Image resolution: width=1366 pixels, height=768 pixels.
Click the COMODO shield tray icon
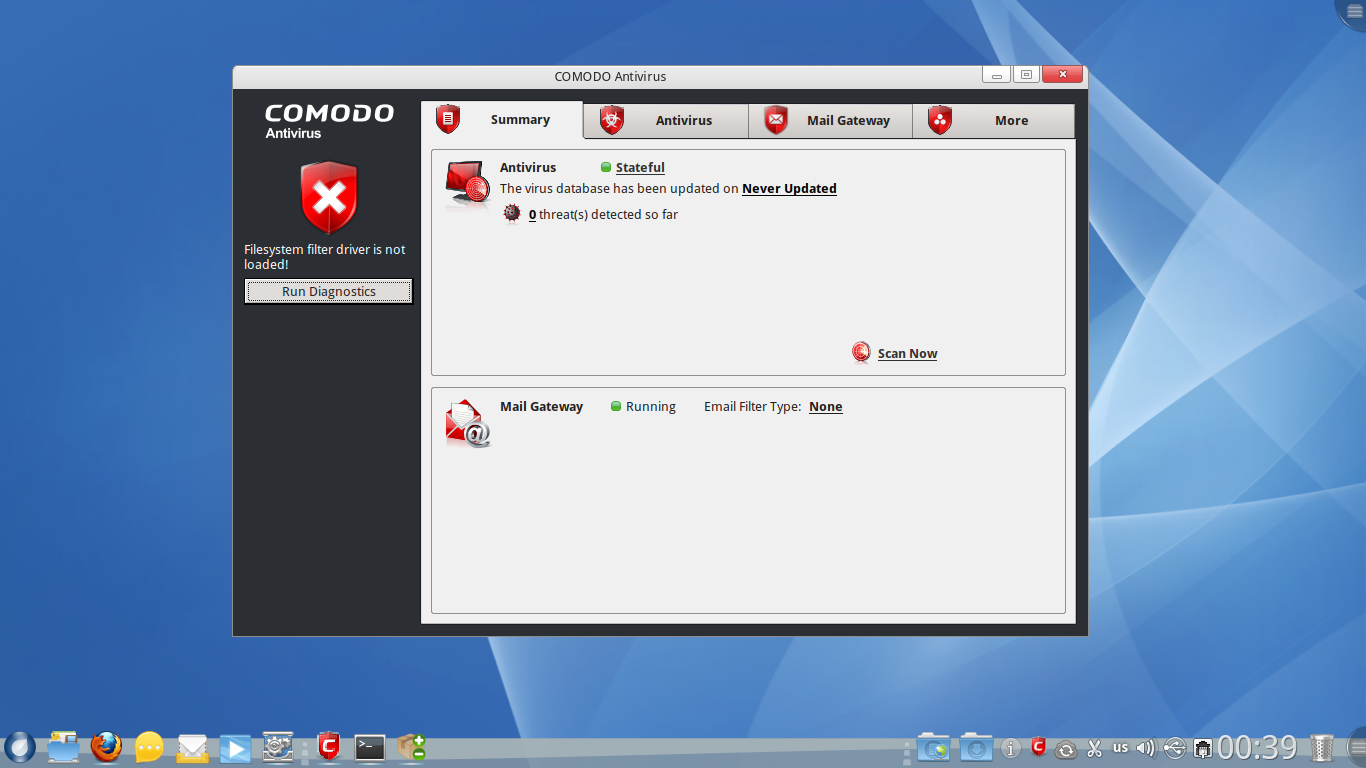tap(1039, 747)
